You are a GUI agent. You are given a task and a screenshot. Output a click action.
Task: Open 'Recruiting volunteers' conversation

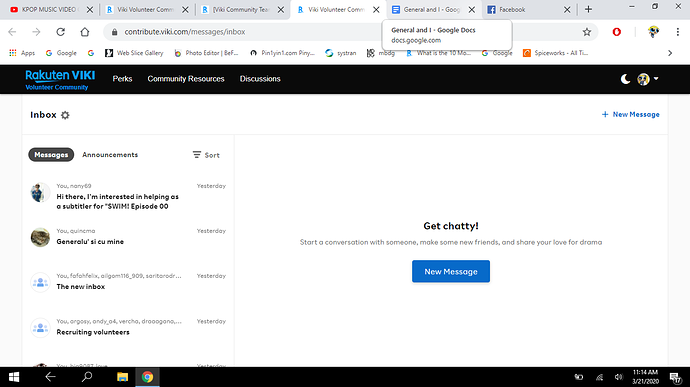click(128, 327)
